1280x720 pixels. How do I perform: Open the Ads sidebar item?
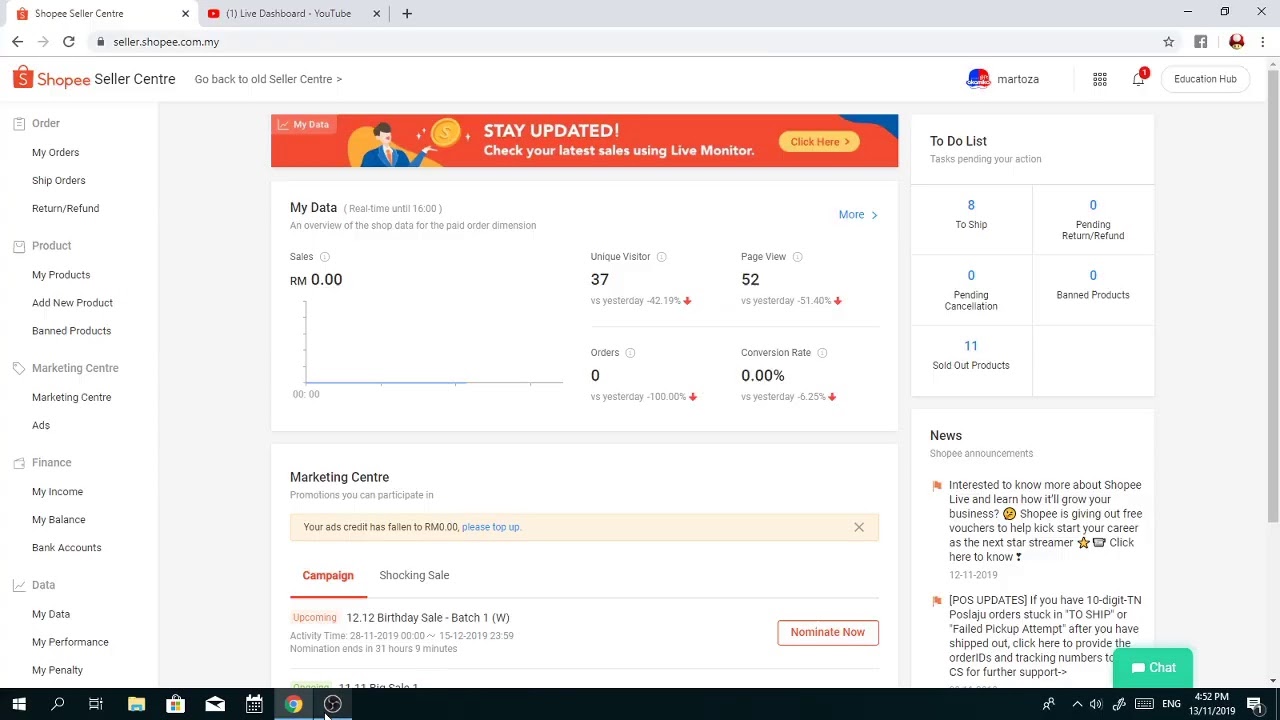[41, 426]
